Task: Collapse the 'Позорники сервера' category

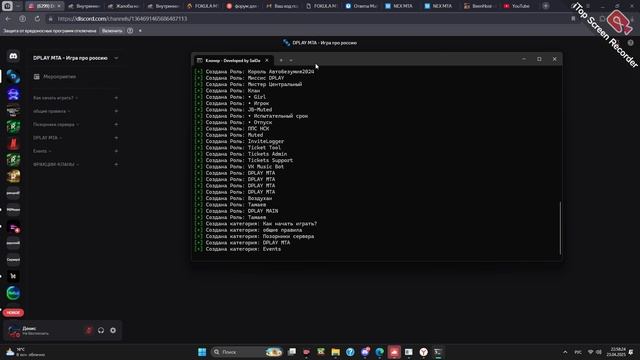Action: [56, 124]
